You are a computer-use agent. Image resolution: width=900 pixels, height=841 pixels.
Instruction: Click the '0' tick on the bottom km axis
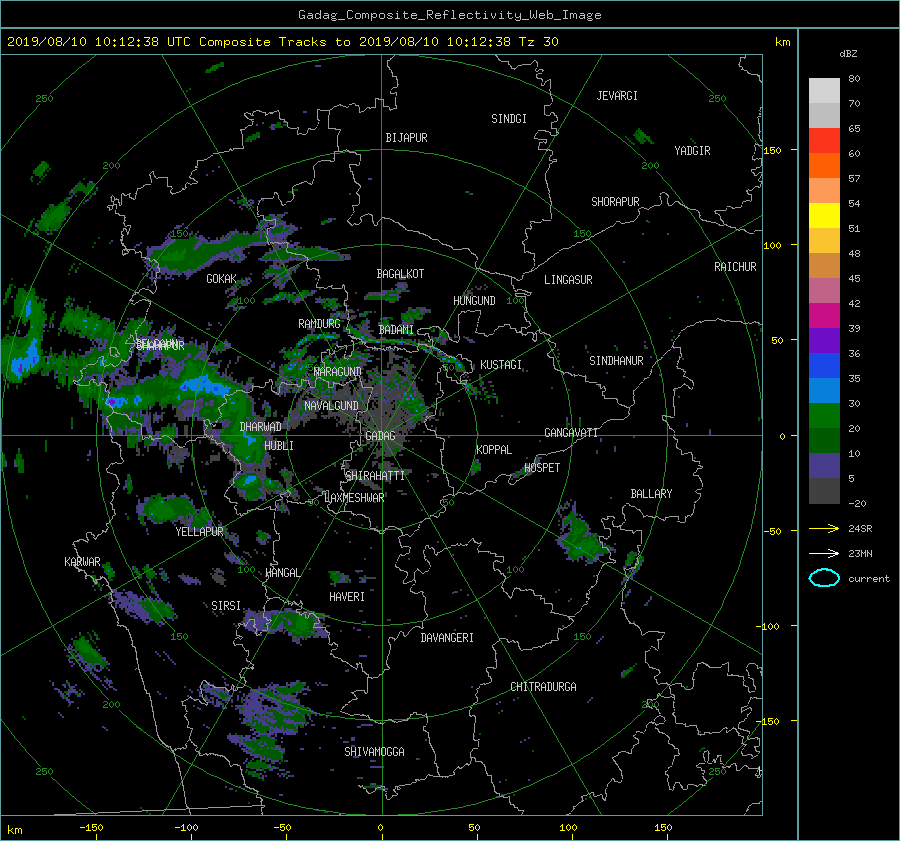pos(380,828)
